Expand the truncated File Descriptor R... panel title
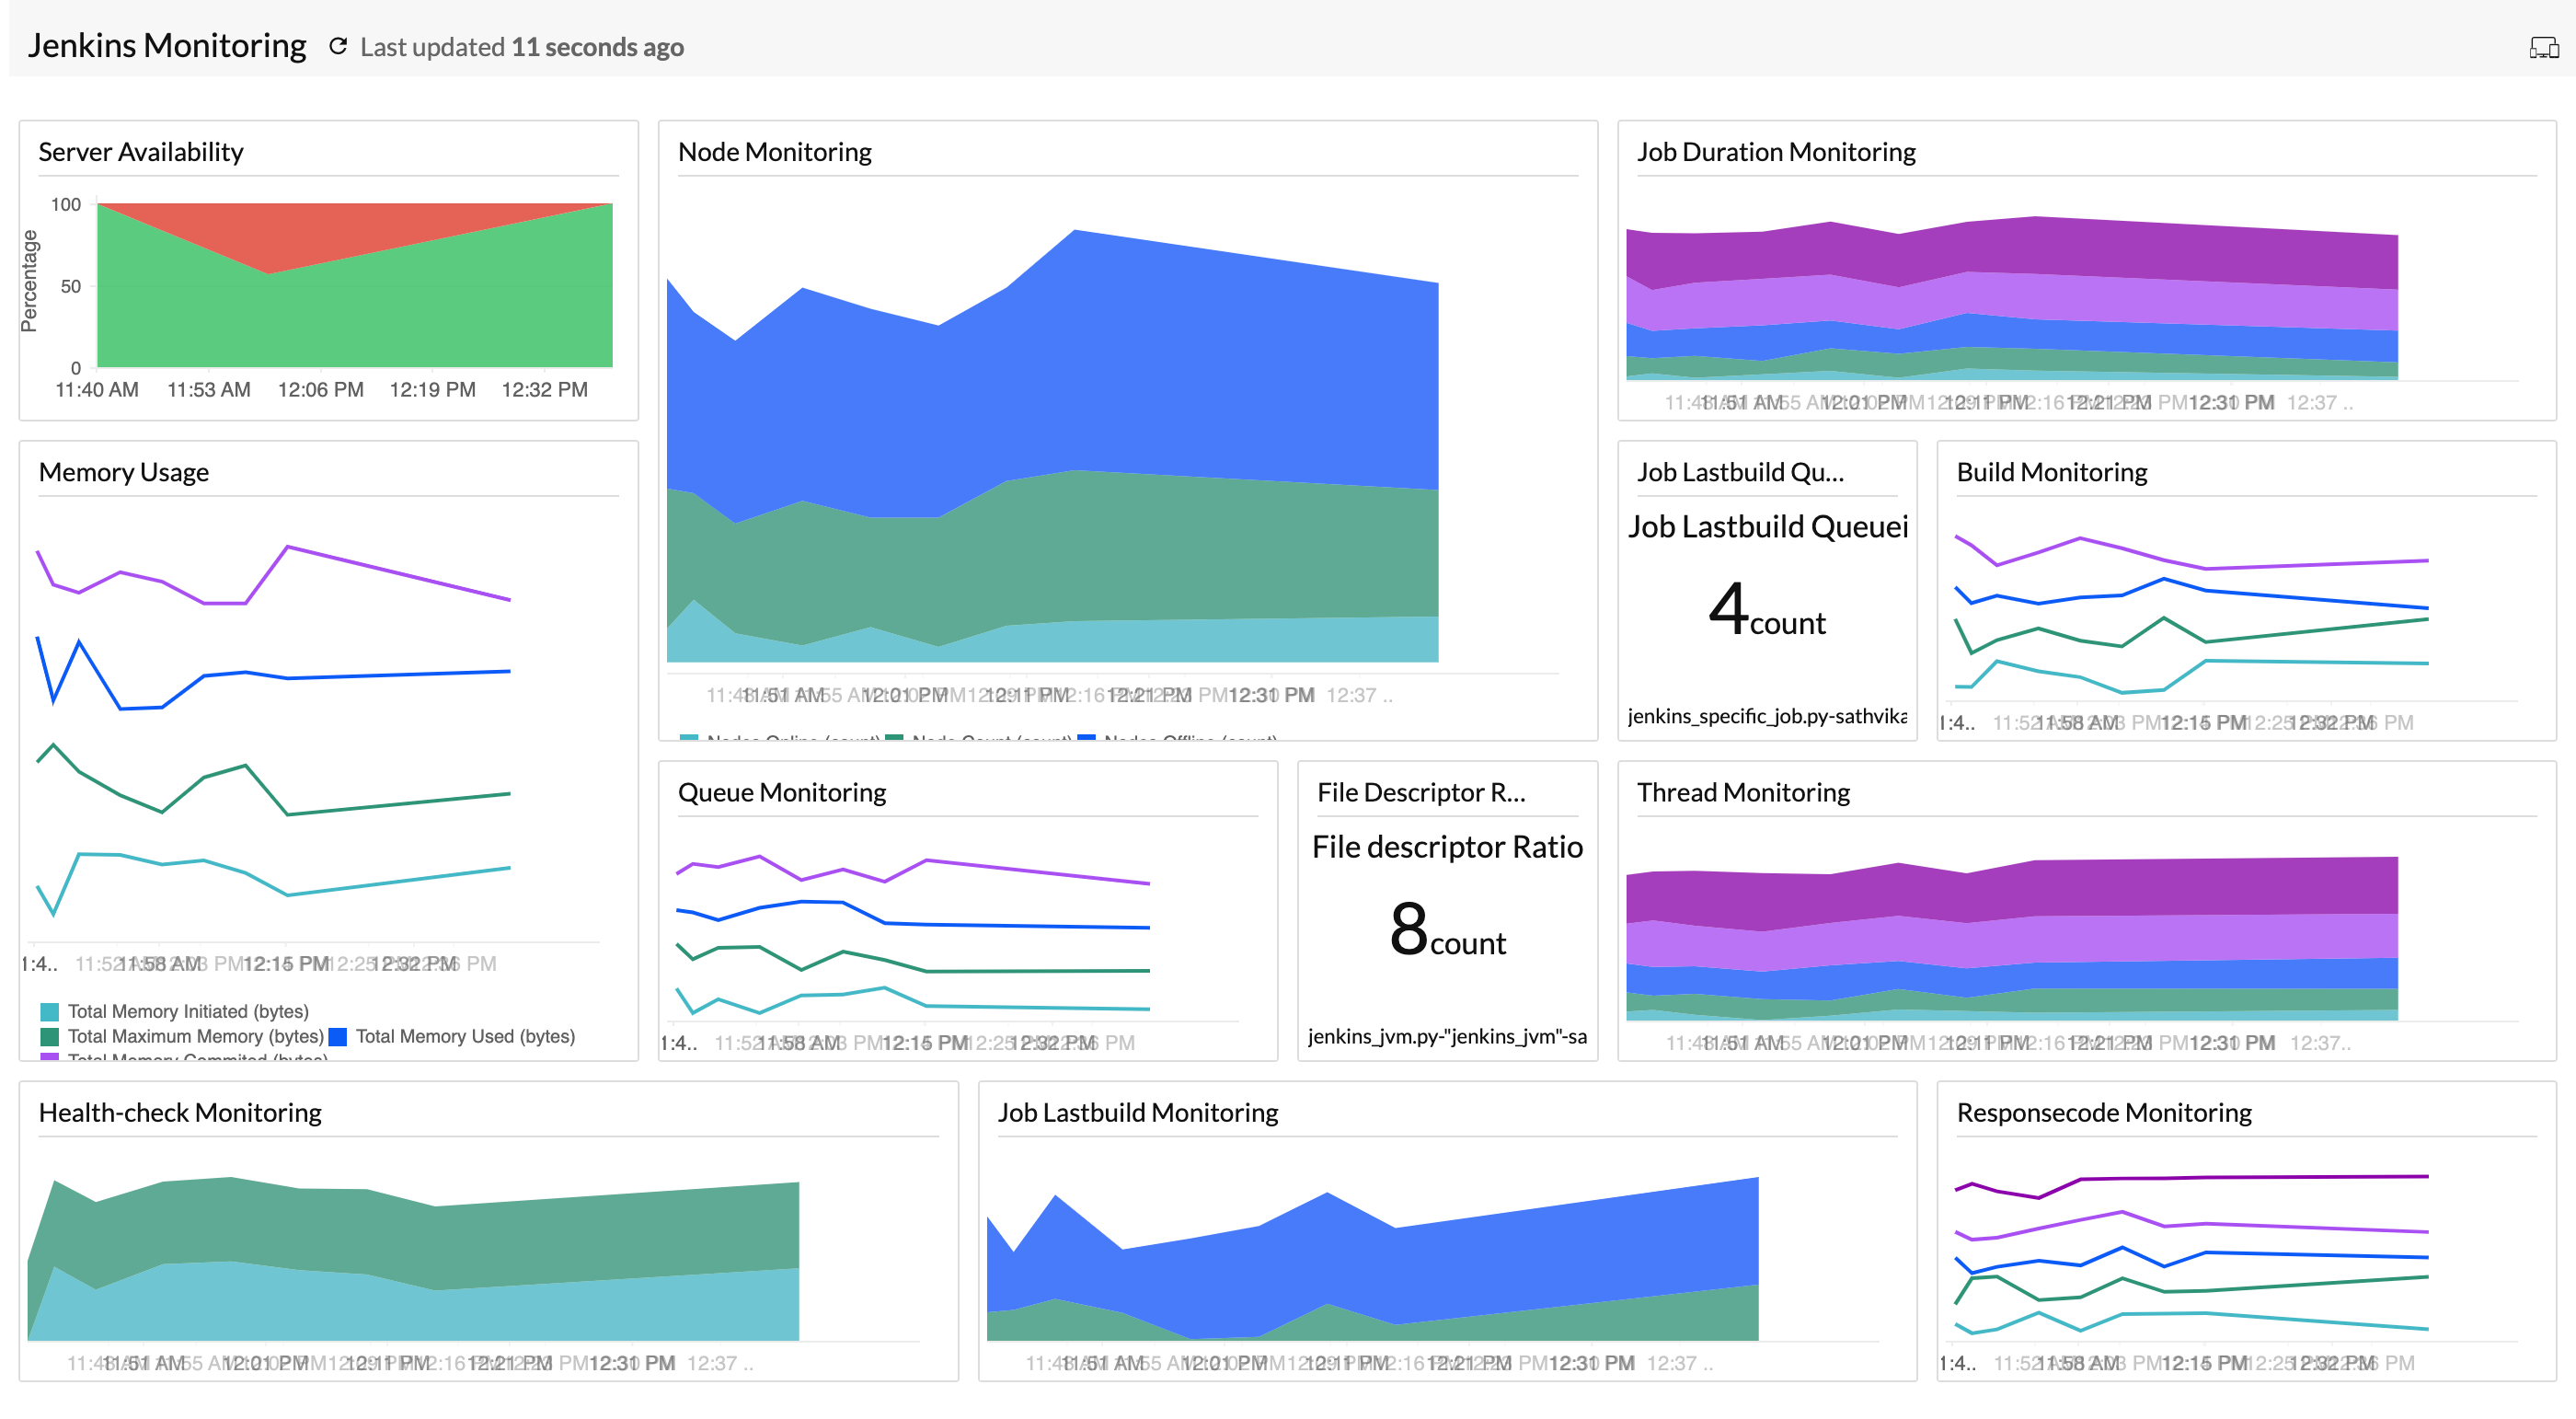The height and width of the screenshot is (1419, 2576). [1422, 792]
